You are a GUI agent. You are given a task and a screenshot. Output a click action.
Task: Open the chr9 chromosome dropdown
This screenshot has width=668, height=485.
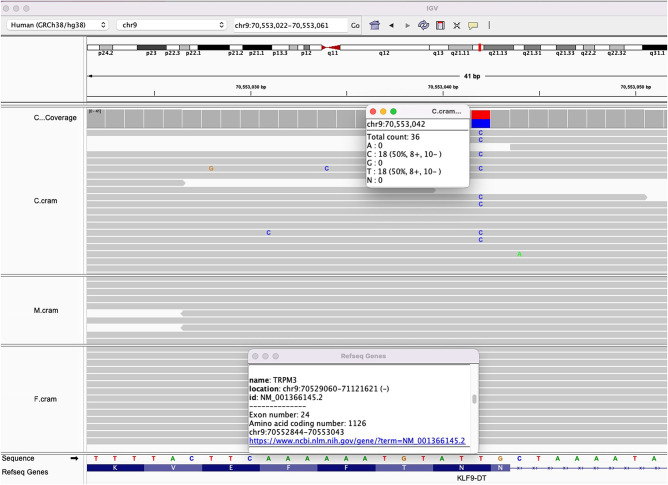tap(171, 23)
